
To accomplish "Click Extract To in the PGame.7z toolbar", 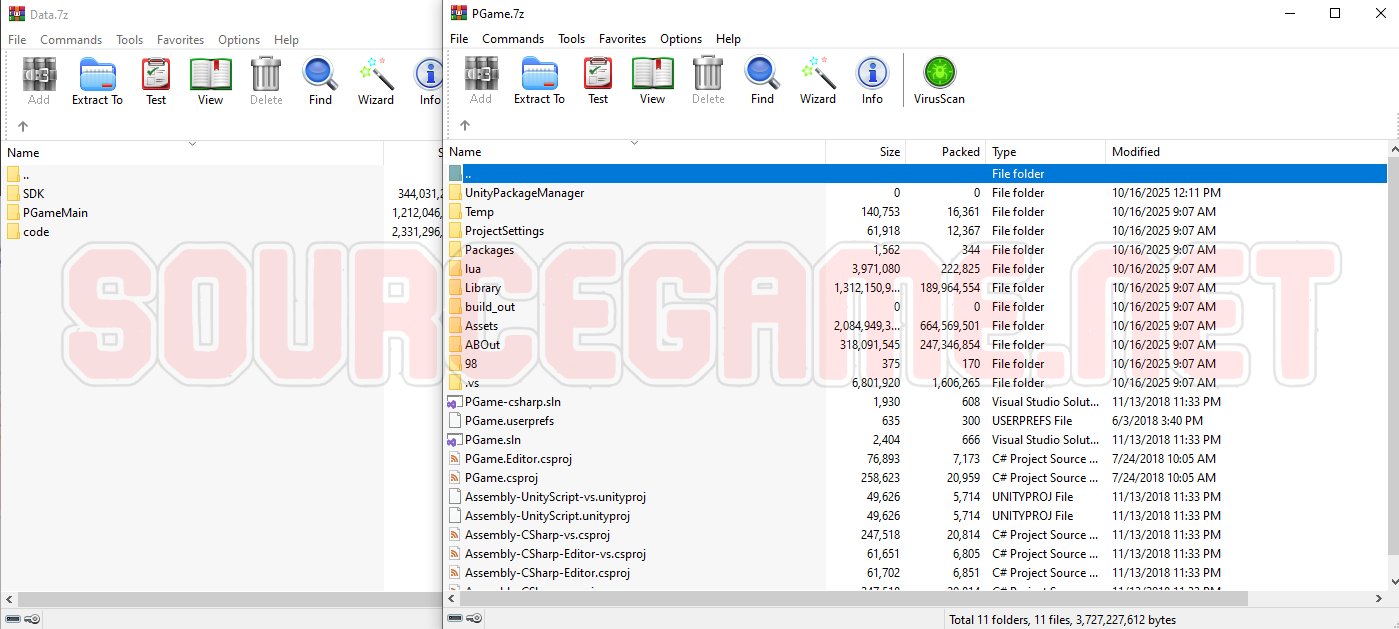I will [x=539, y=80].
